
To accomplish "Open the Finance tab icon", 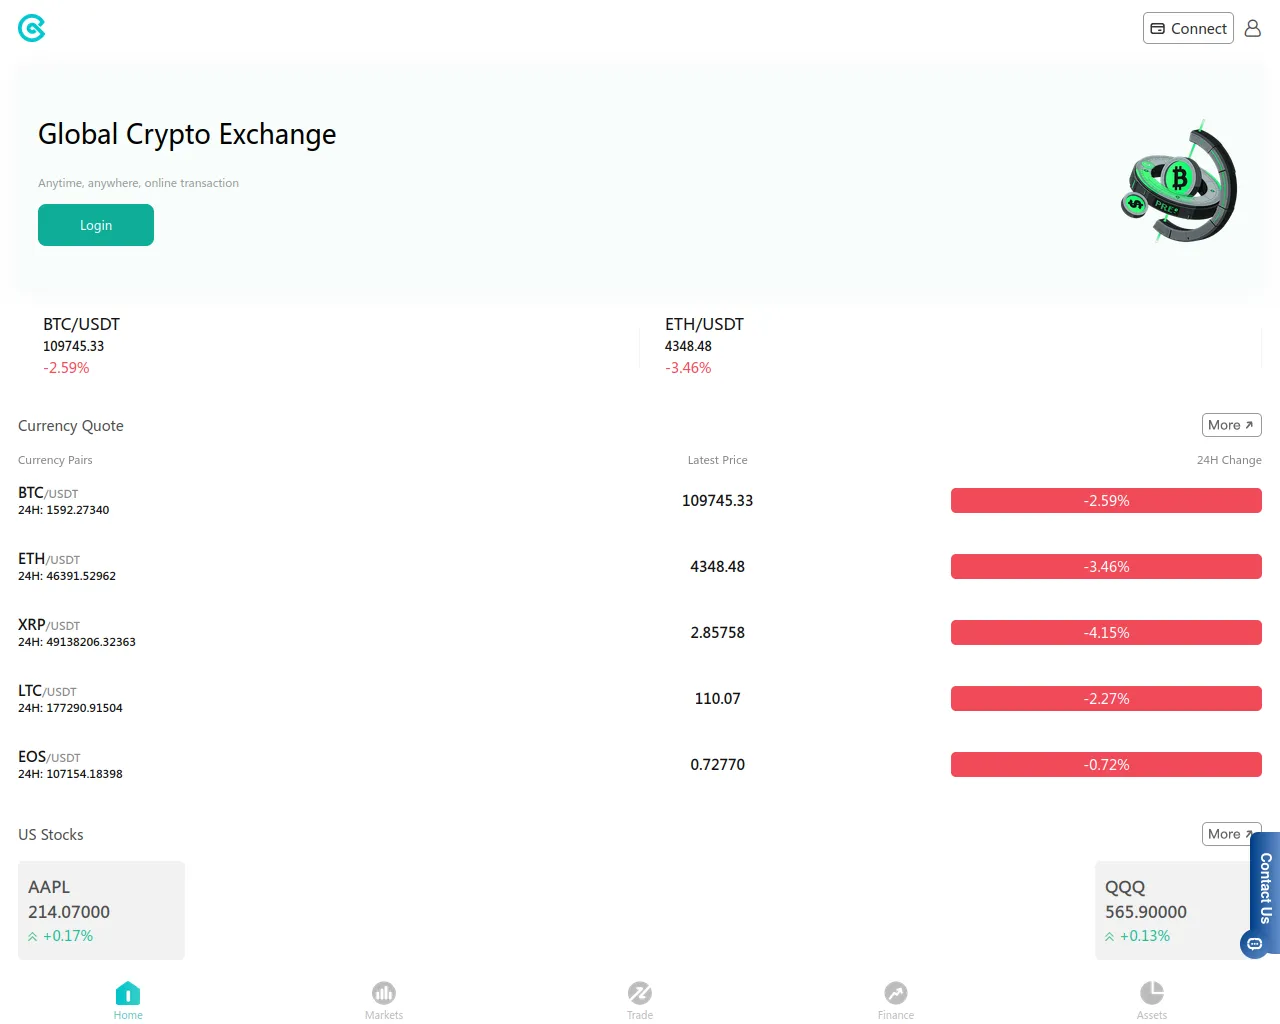I will pos(896,993).
